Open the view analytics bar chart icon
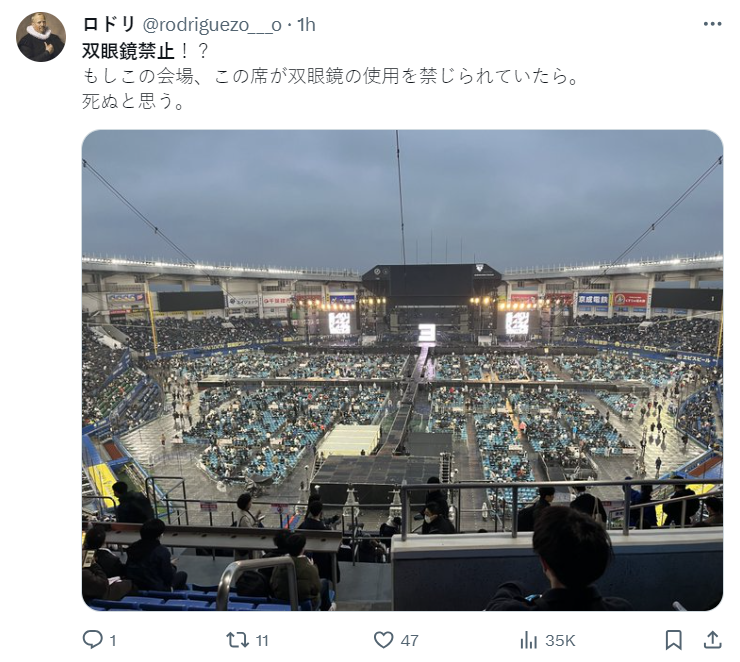The image size is (740, 662). pos(529,640)
